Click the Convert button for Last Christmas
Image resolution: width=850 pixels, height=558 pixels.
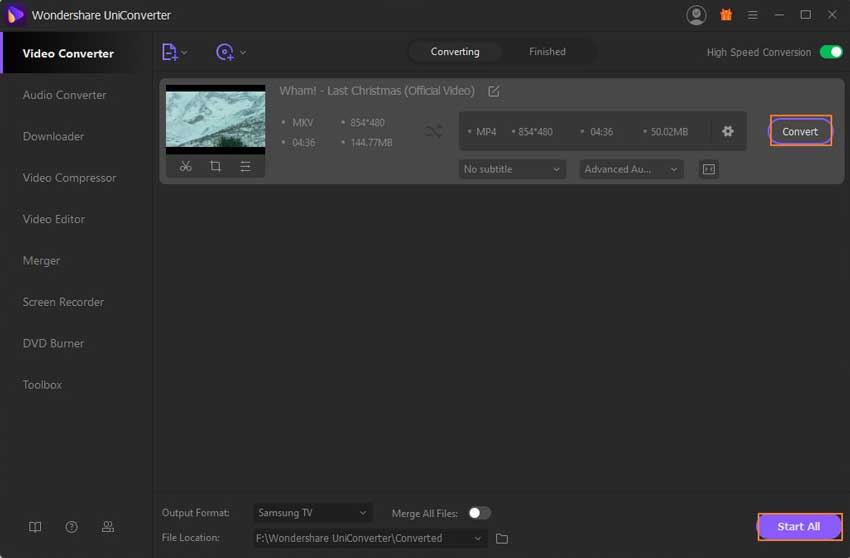pyautogui.click(x=800, y=131)
